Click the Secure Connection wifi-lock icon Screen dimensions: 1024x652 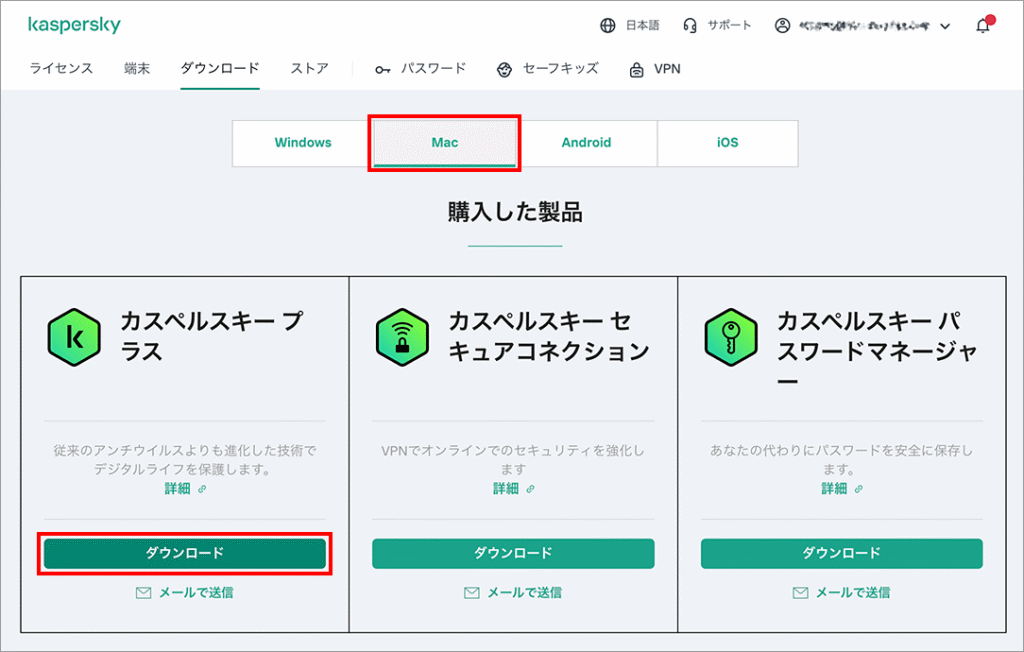pyautogui.click(x=402, y=337)
